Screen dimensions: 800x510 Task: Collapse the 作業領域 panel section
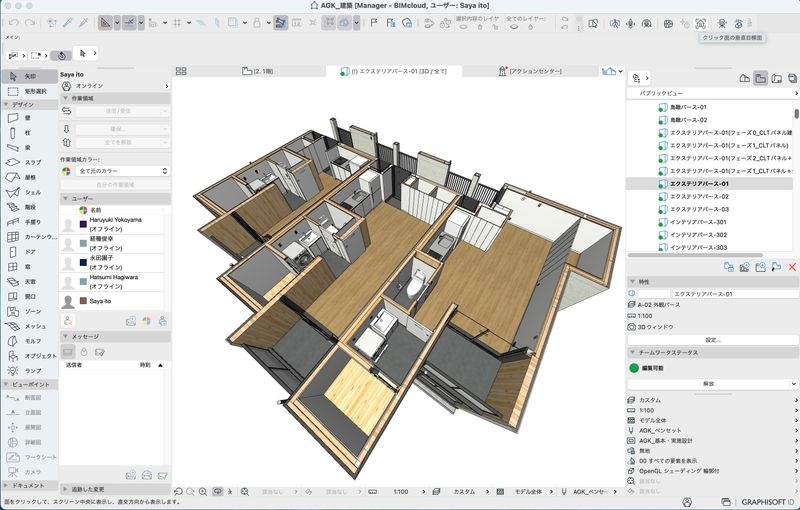coord(65,98)
